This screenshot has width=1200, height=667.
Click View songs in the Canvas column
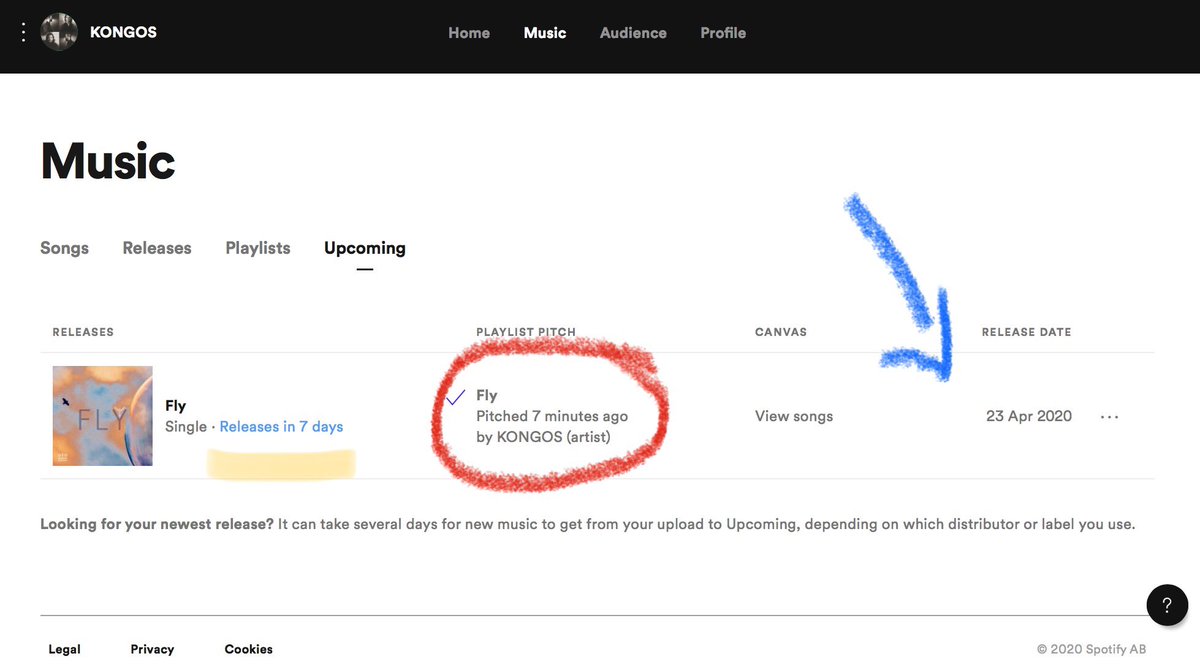pos(794,416)
